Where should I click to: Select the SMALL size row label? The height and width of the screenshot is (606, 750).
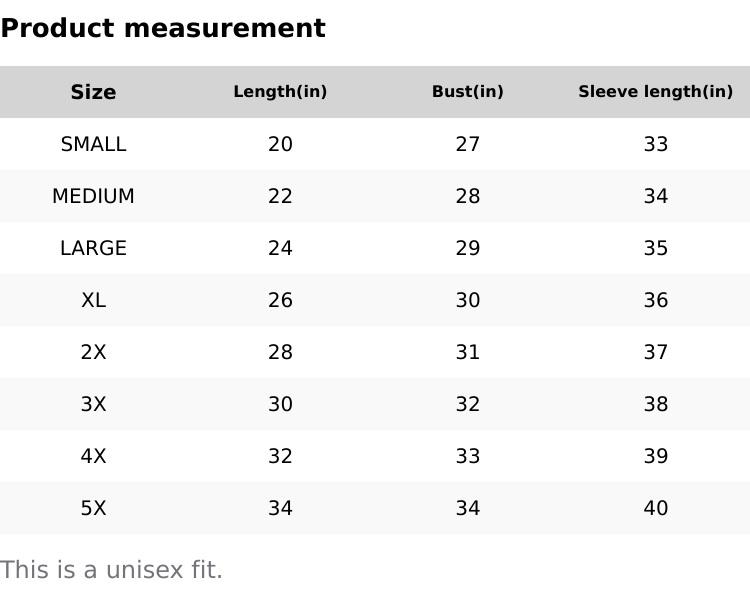93,144
